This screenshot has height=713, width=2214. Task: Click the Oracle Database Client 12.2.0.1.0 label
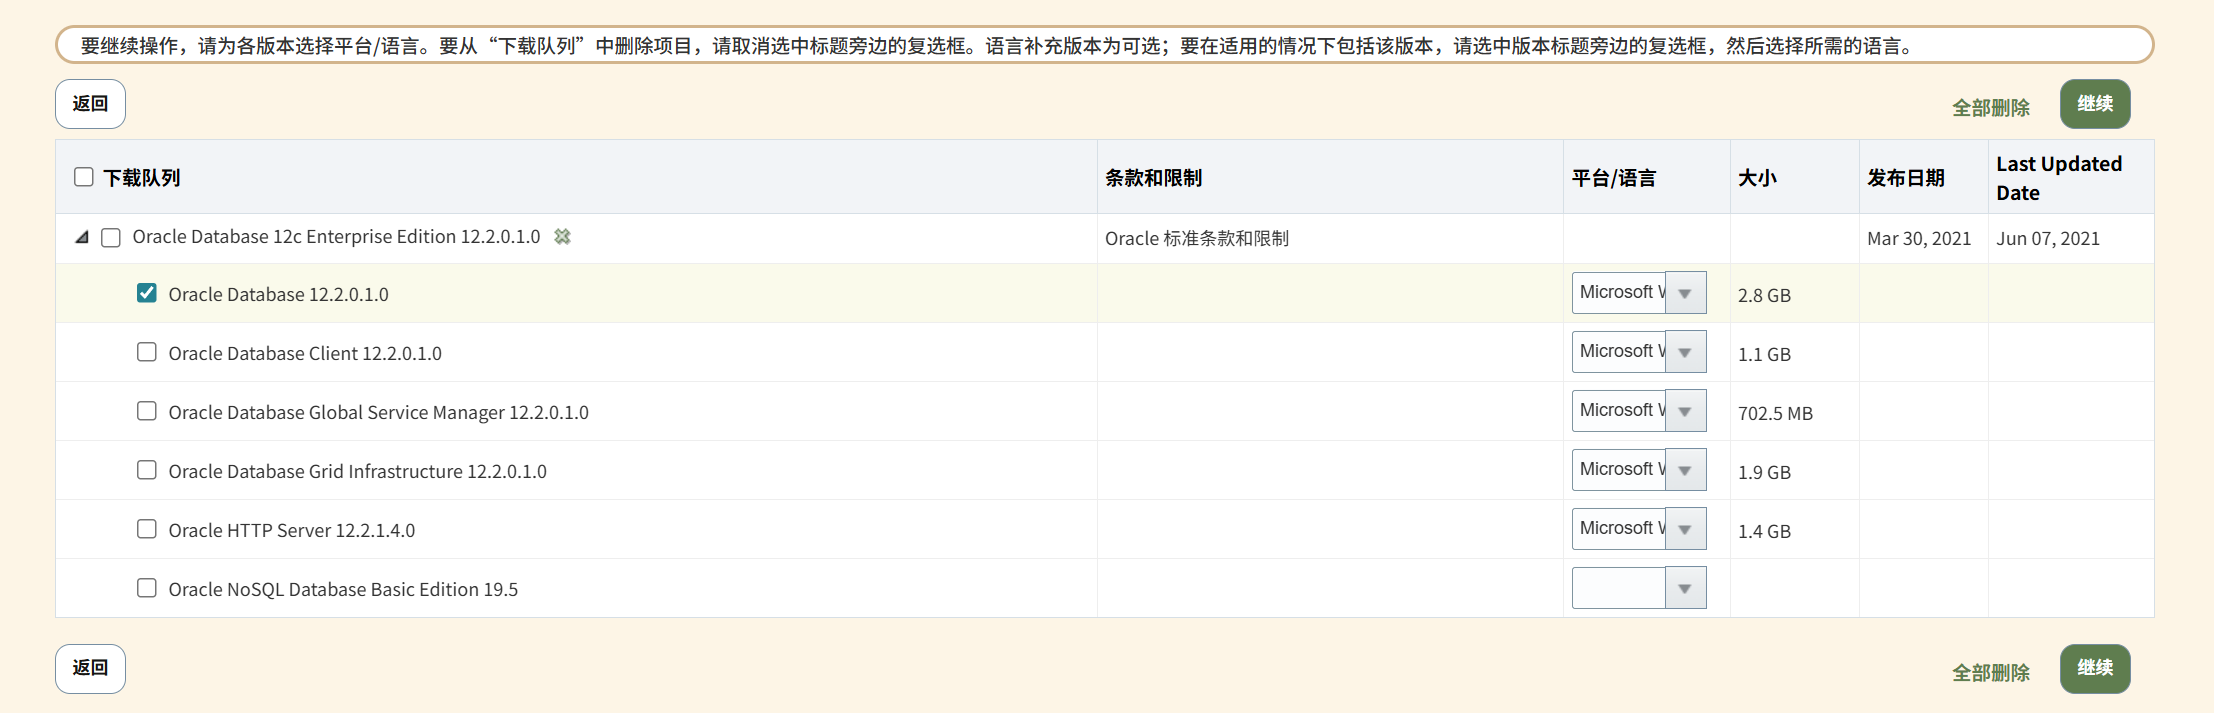(305, 353)
